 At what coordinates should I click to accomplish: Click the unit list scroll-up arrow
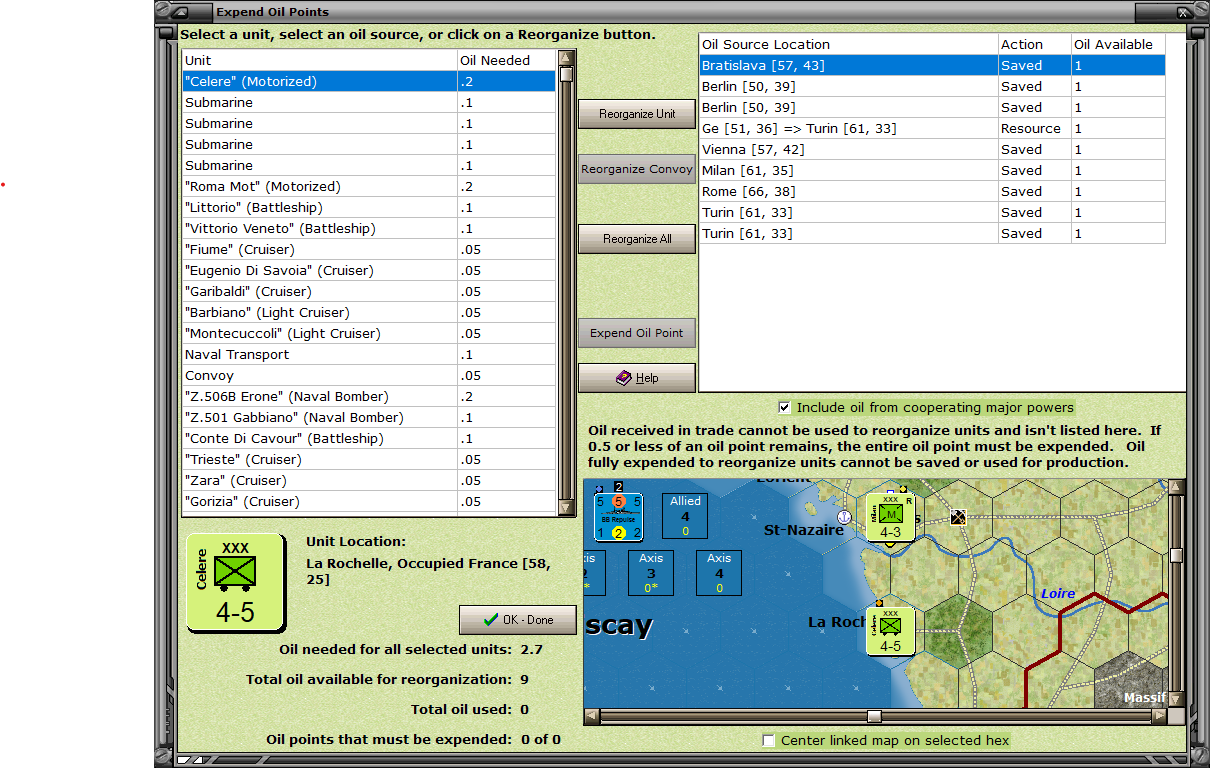click(x=566, y=58)
